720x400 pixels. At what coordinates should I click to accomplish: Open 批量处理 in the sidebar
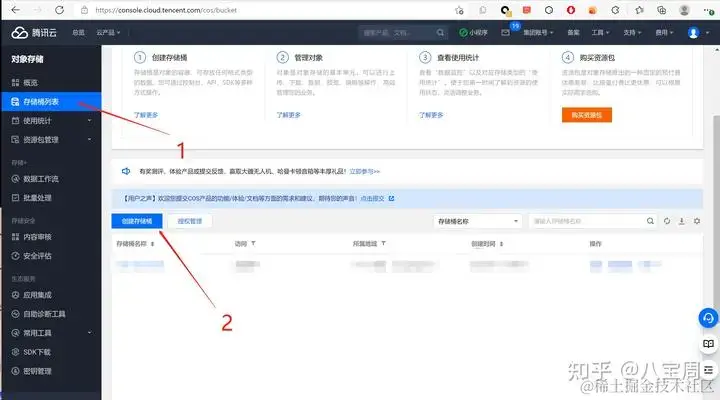[x=51, y=197]
